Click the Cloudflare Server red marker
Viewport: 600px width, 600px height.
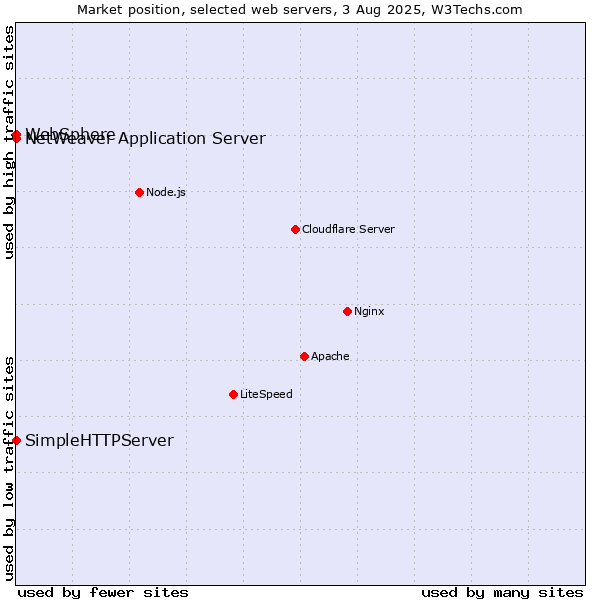[295, 230]
